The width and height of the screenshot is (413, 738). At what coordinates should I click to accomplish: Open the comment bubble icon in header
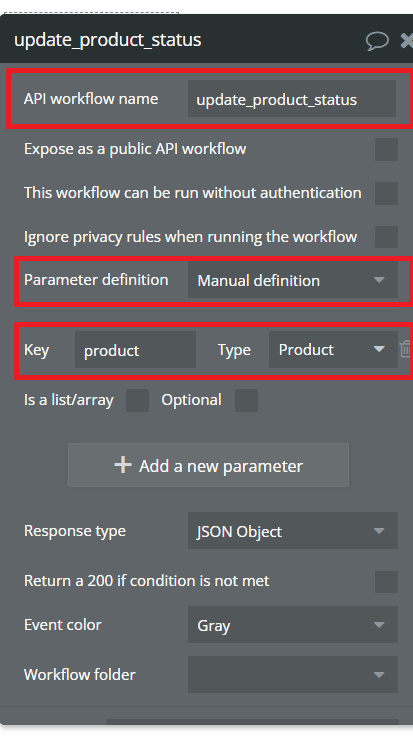[x=377, y=41]
